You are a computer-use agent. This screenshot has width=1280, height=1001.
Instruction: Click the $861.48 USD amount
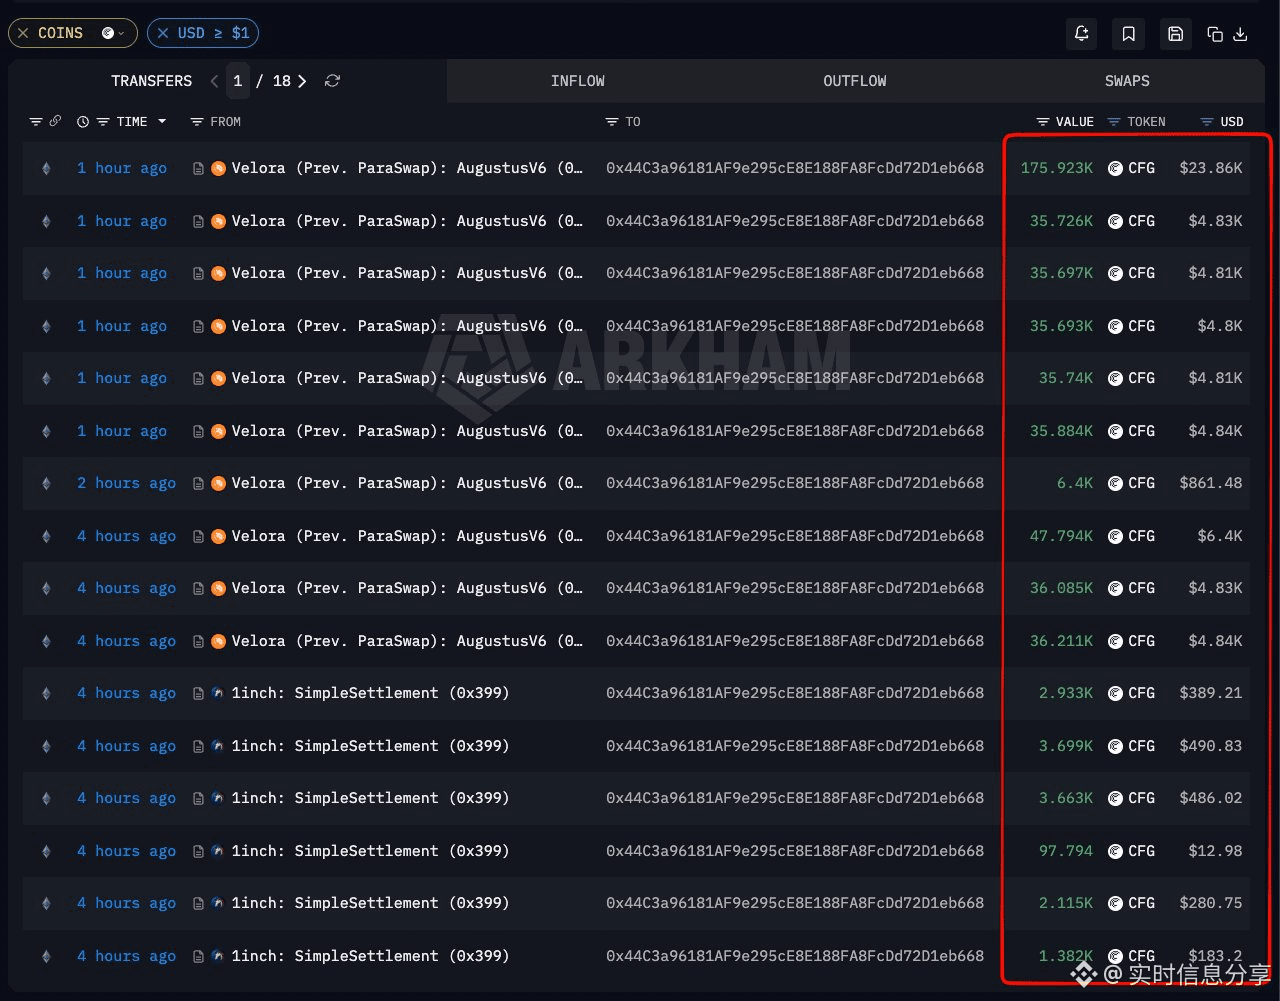[x=1211, y=483]
